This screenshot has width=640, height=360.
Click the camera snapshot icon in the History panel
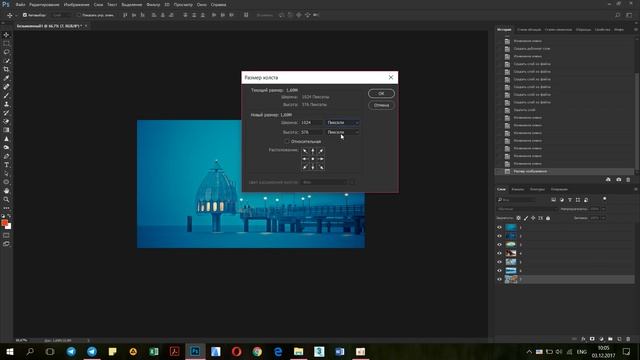click(x=618, y=180)
